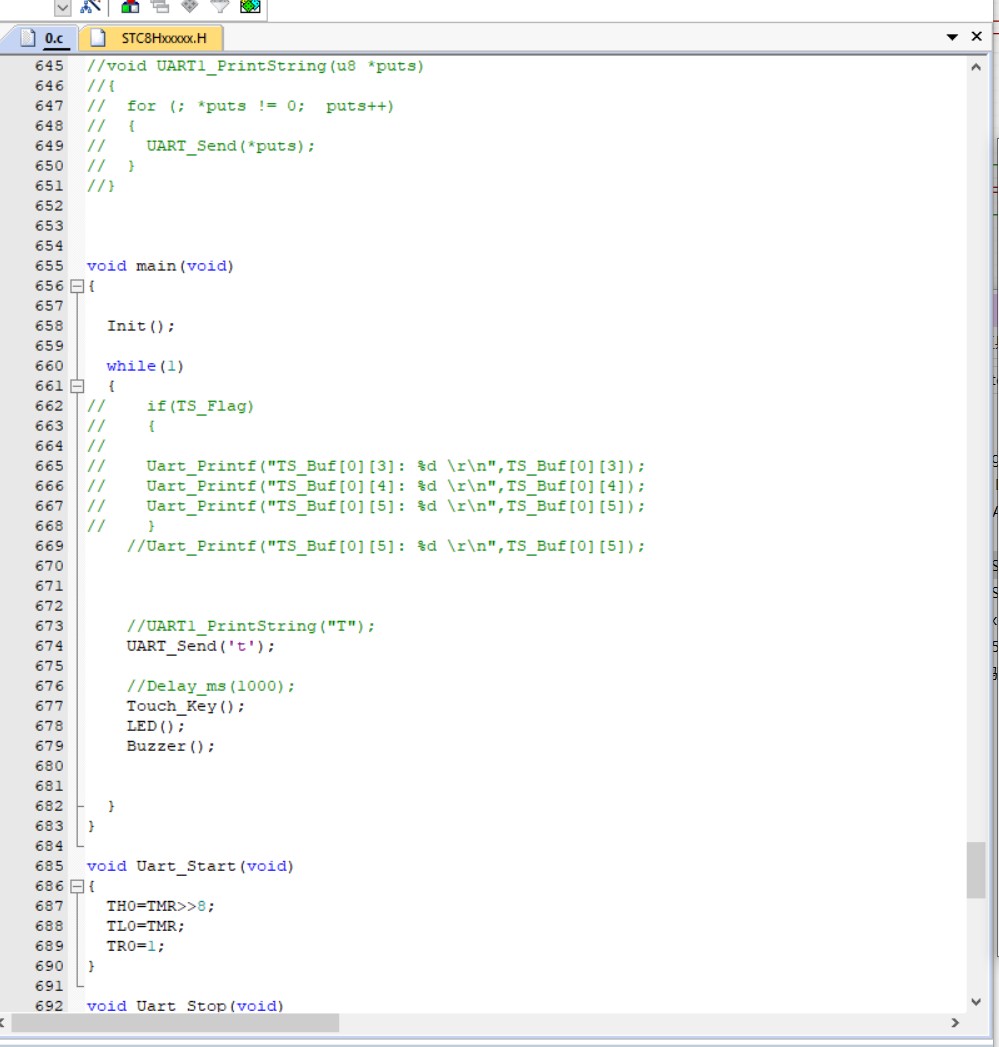Click the Manage Project Items icon

[130, 6]
